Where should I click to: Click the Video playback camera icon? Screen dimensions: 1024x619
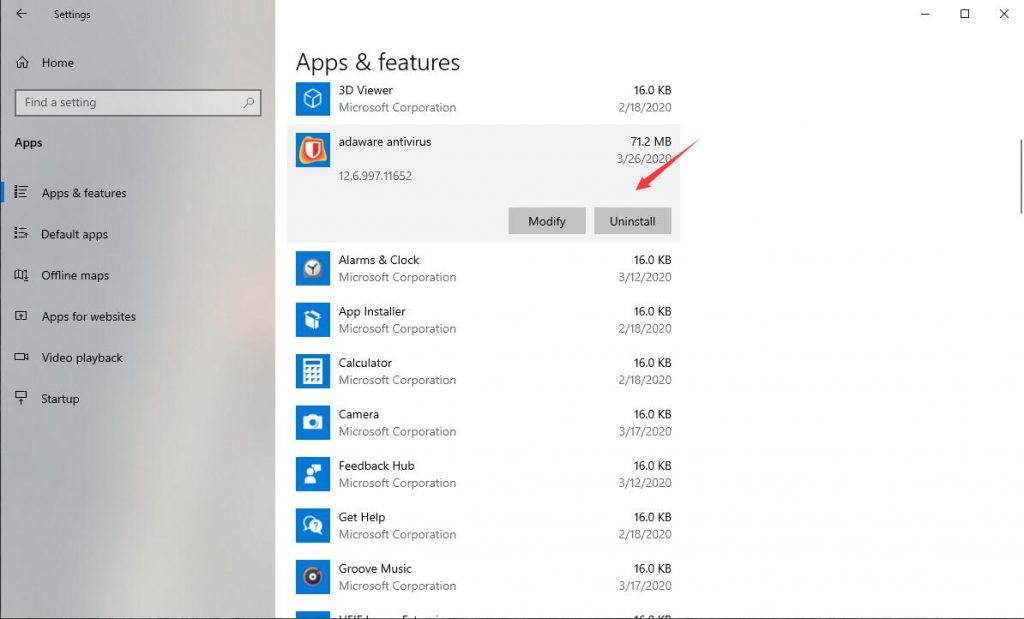tap(21, 357)
